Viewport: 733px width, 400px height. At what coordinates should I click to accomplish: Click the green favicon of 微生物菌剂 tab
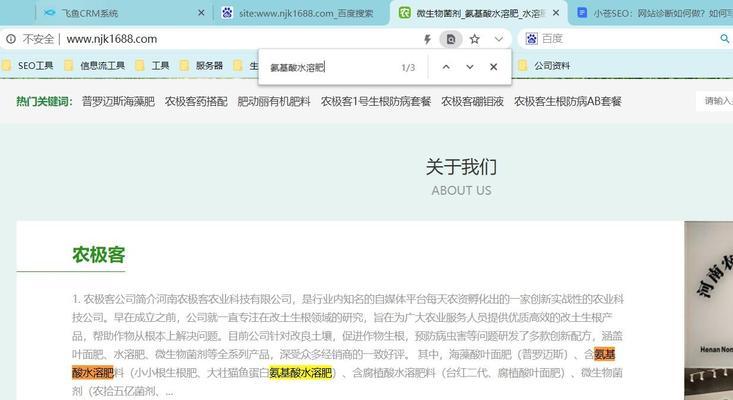pyautogui.click(x=404, y=13)
